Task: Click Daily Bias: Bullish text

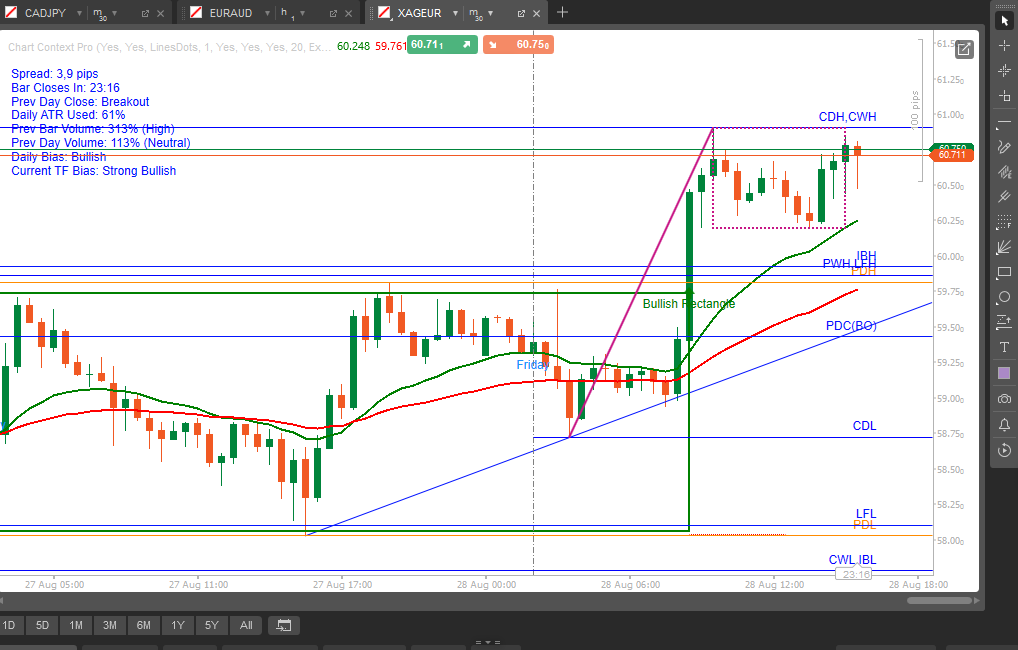Action: pyautogui.click(x=58, y=157)
